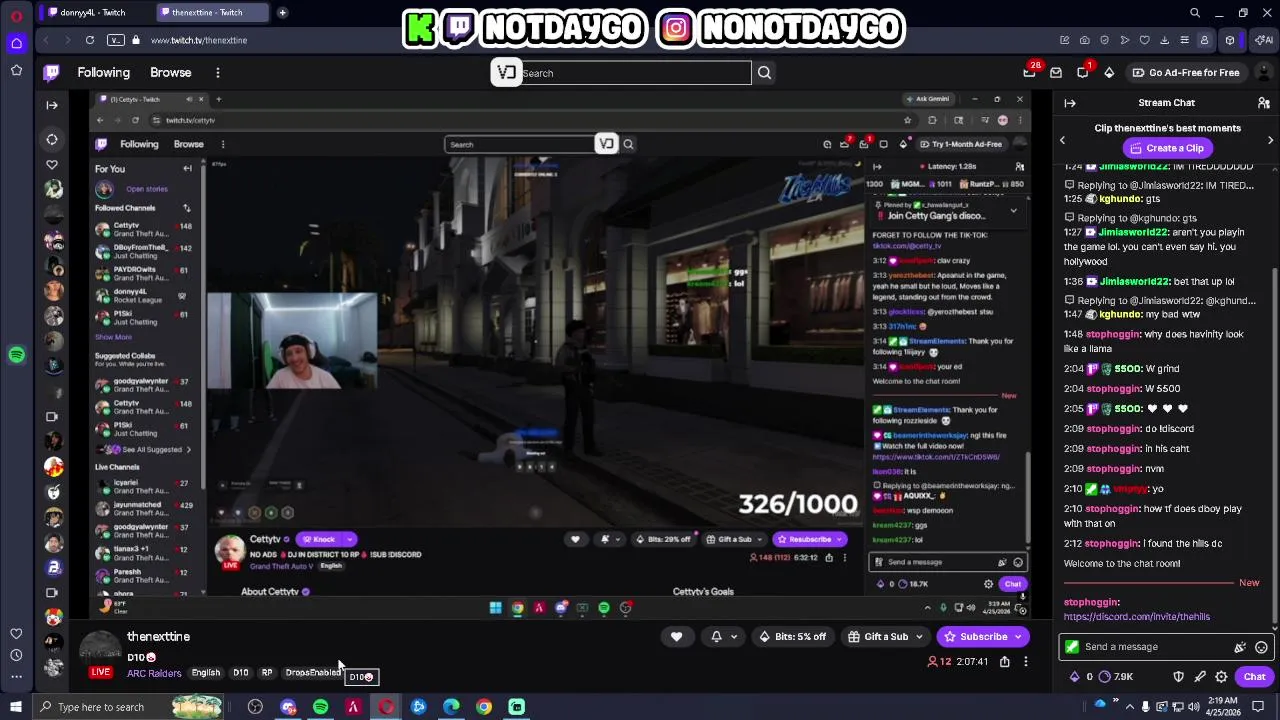Click thenexttine's stream video player
The image size is (1280, 720).
coord(560,355)
